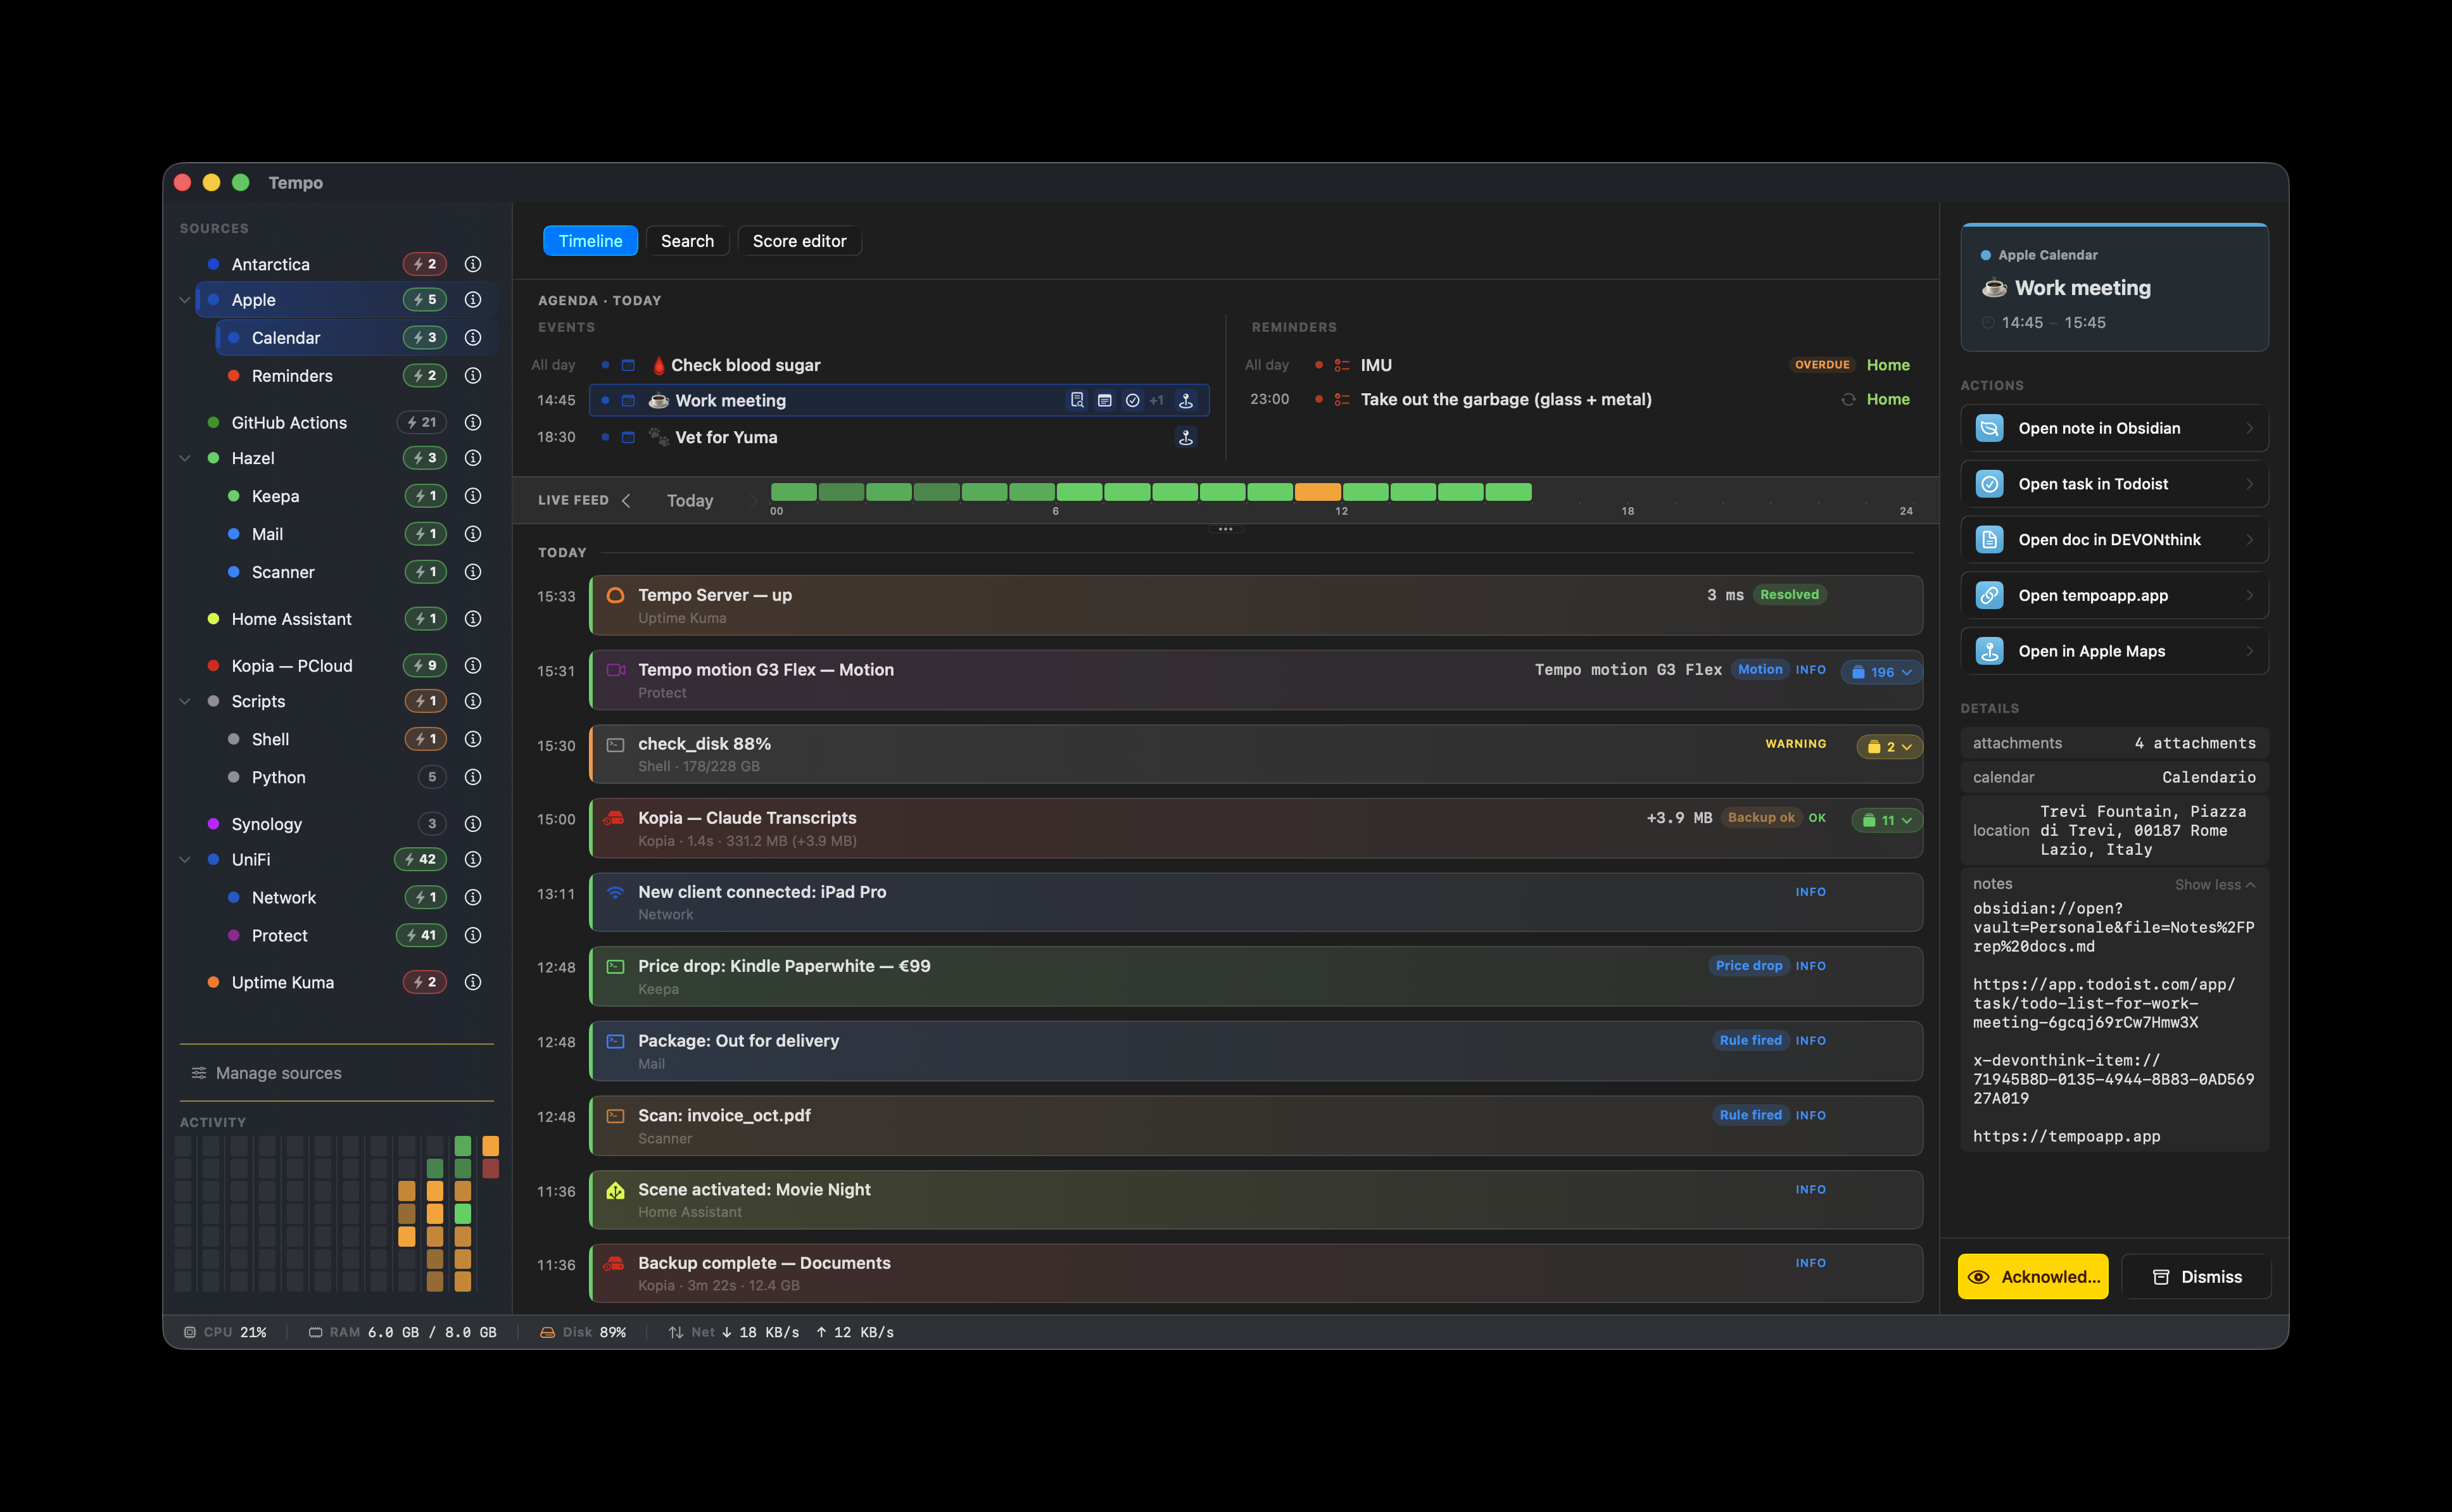The width and height of the screenshot is (2452, 1512).
Task: Click the link icon for tempoapp.app action
Action: coord(1990,595)
